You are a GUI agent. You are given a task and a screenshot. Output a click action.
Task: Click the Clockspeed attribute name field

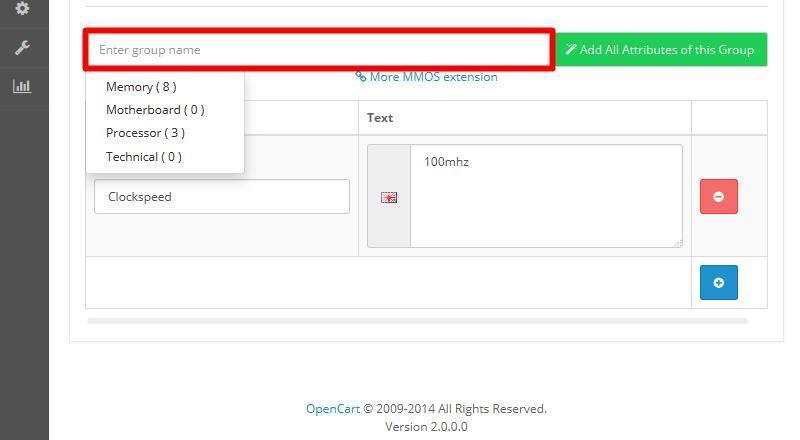pyautogui.click(x=221, y=197)
